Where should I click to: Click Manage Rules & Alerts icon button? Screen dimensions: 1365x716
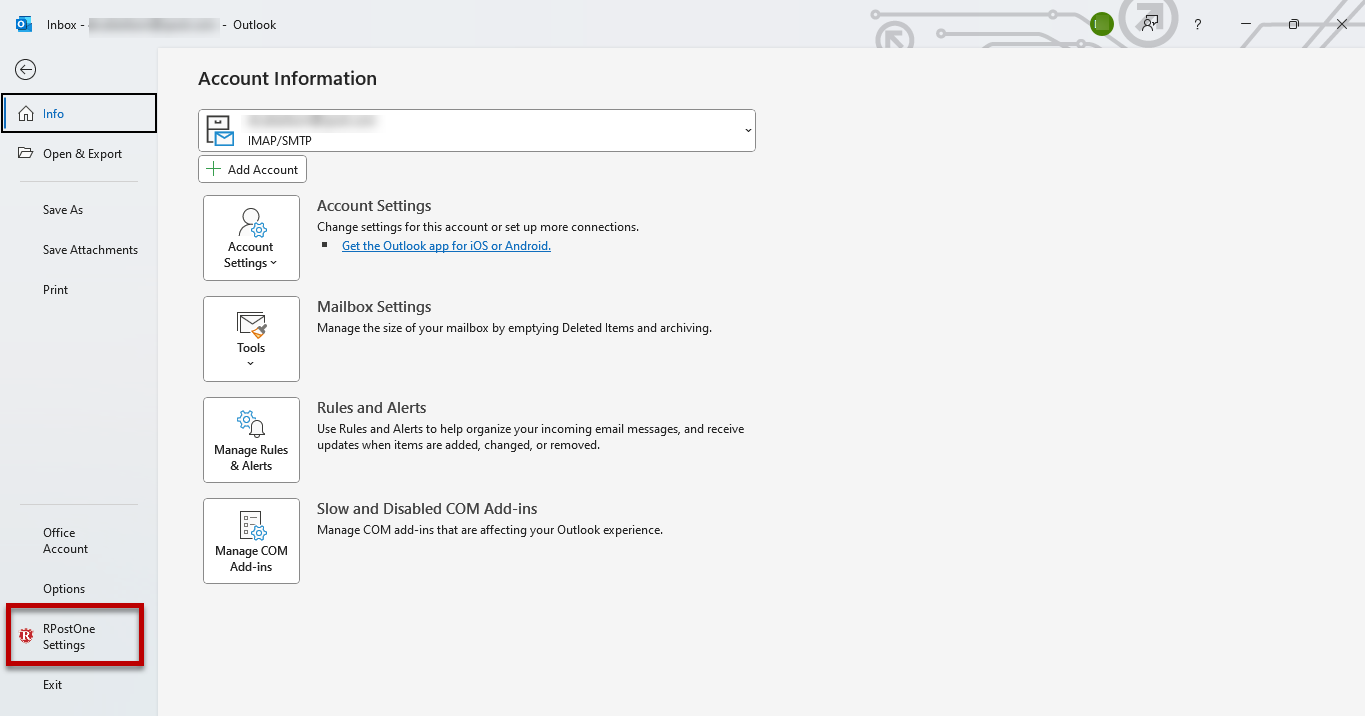pos(251,440)
